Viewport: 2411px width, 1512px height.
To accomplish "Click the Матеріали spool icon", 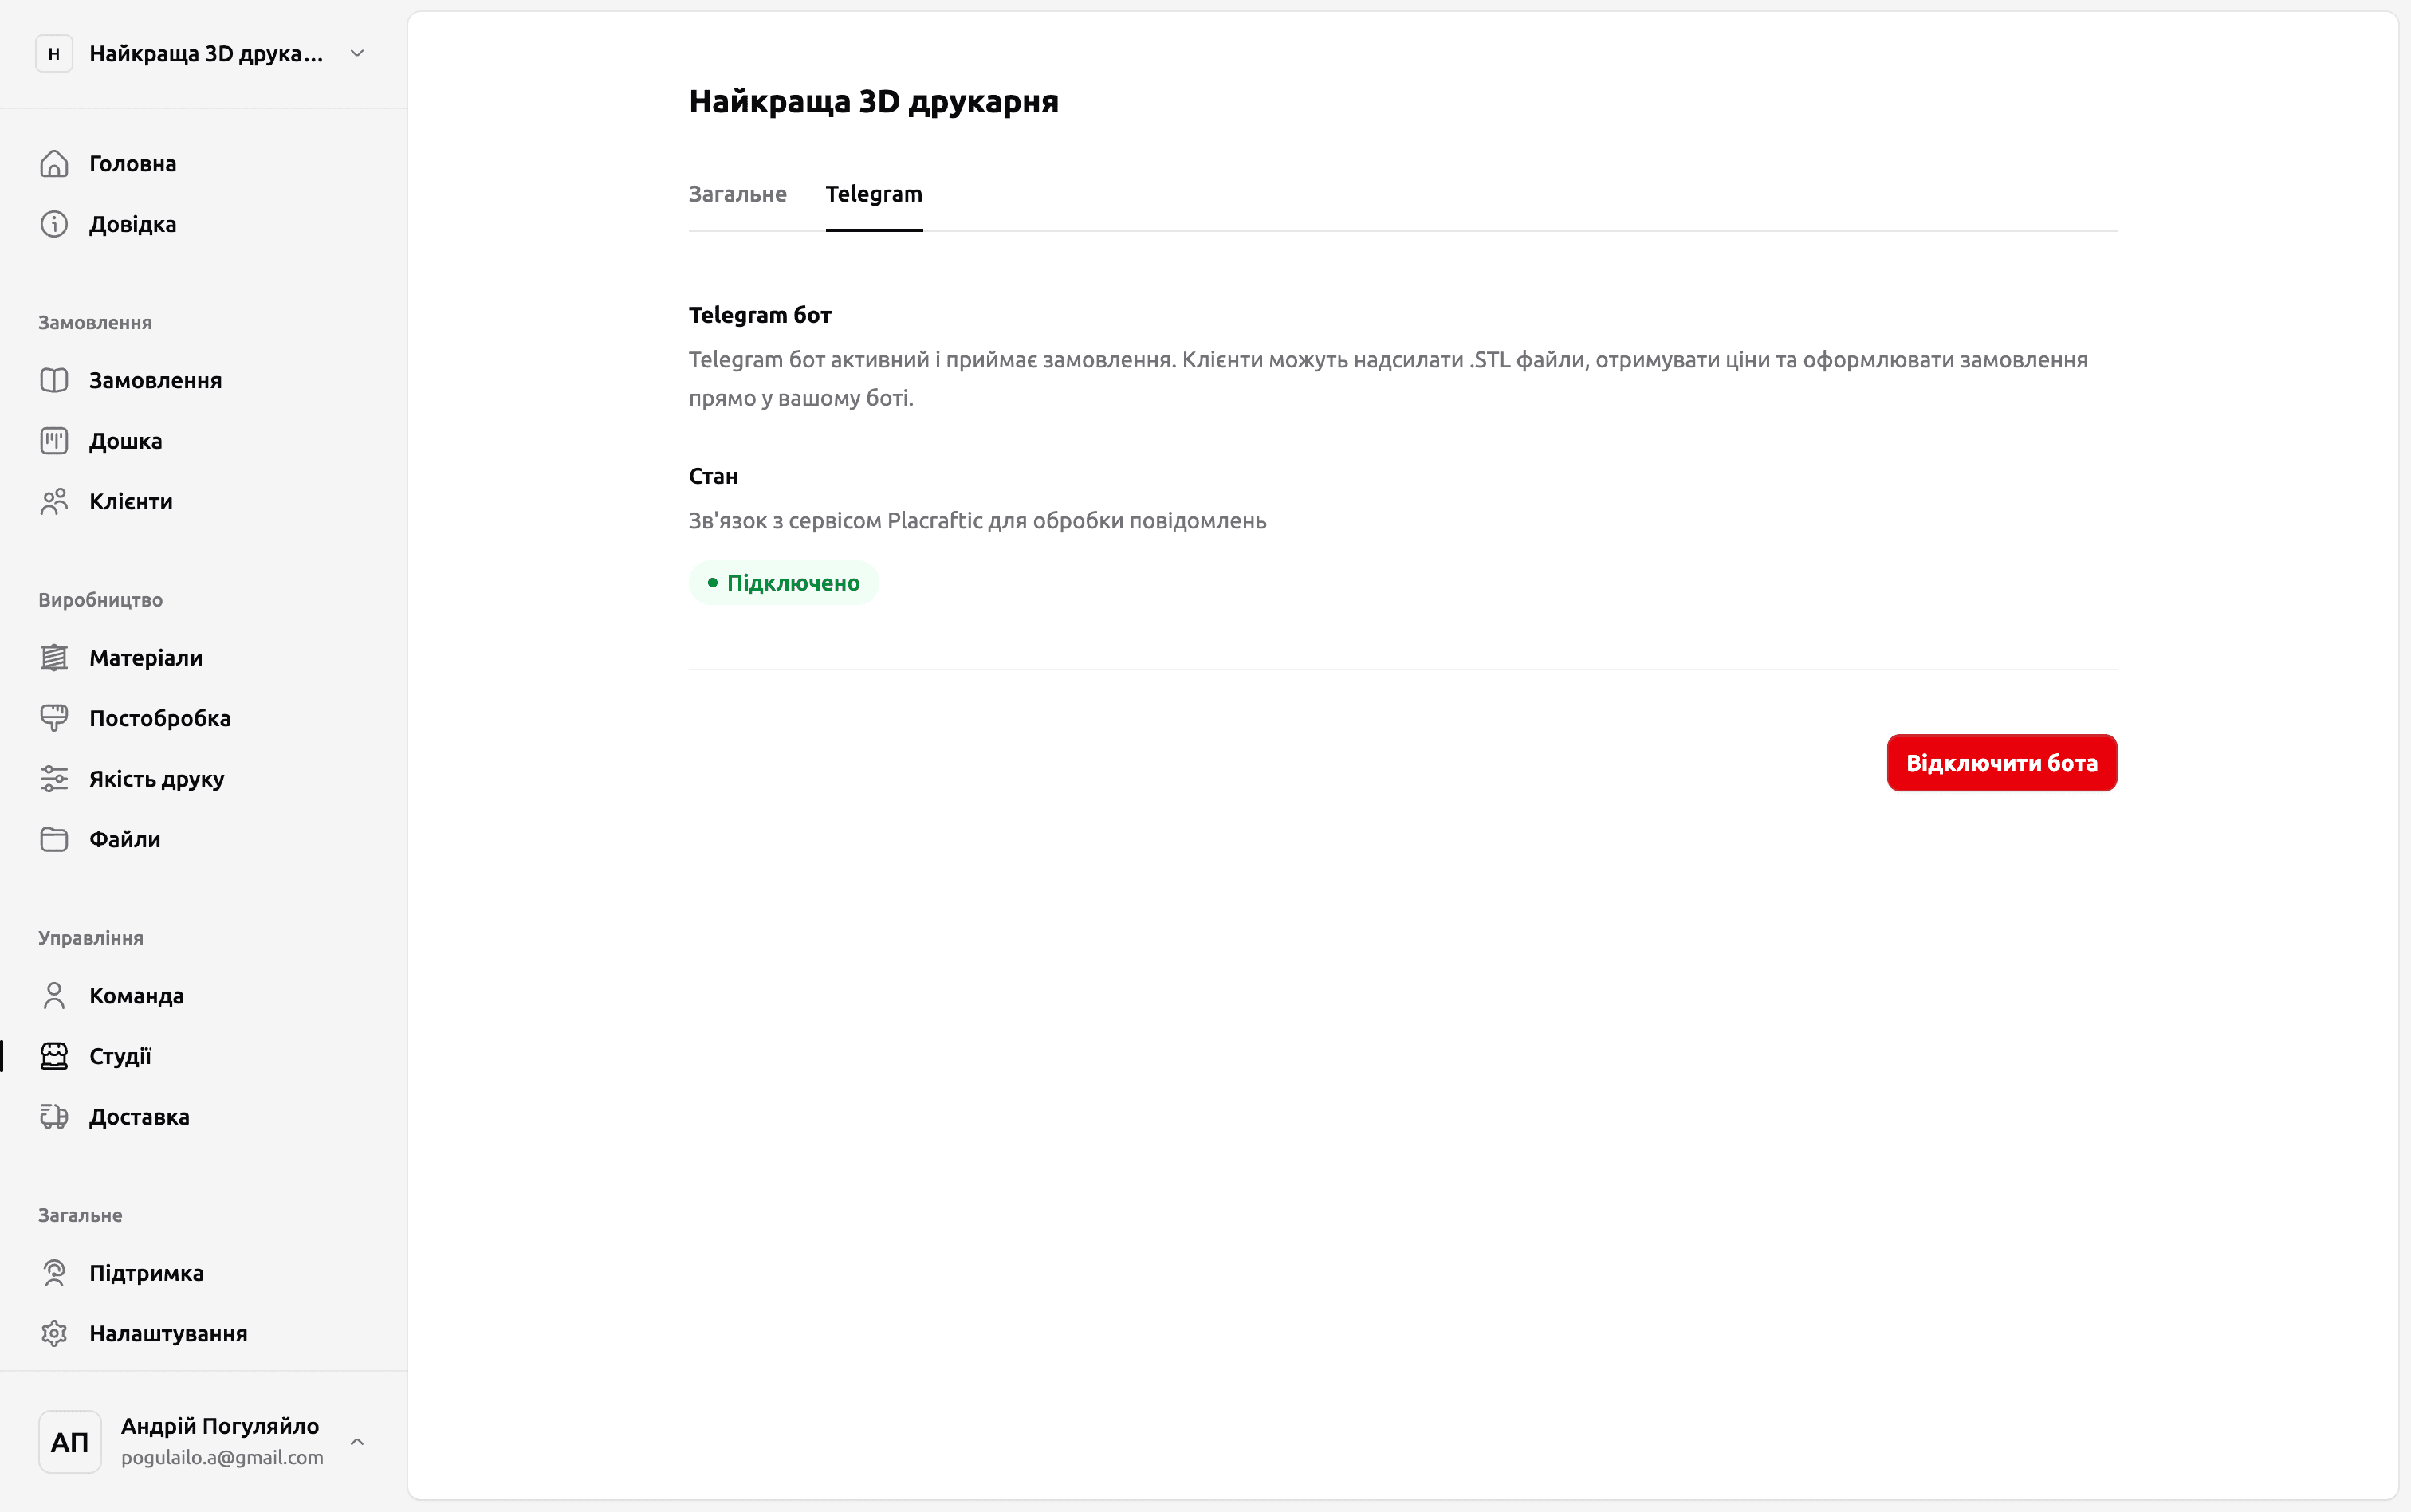I will pyautogui.click(x=54, y=658).
